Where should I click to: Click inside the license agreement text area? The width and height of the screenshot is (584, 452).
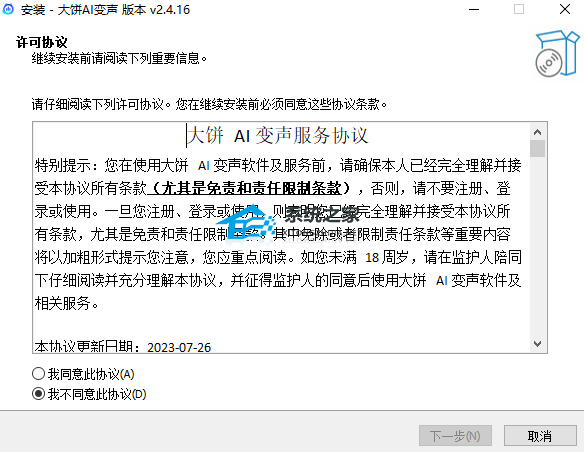281,237
